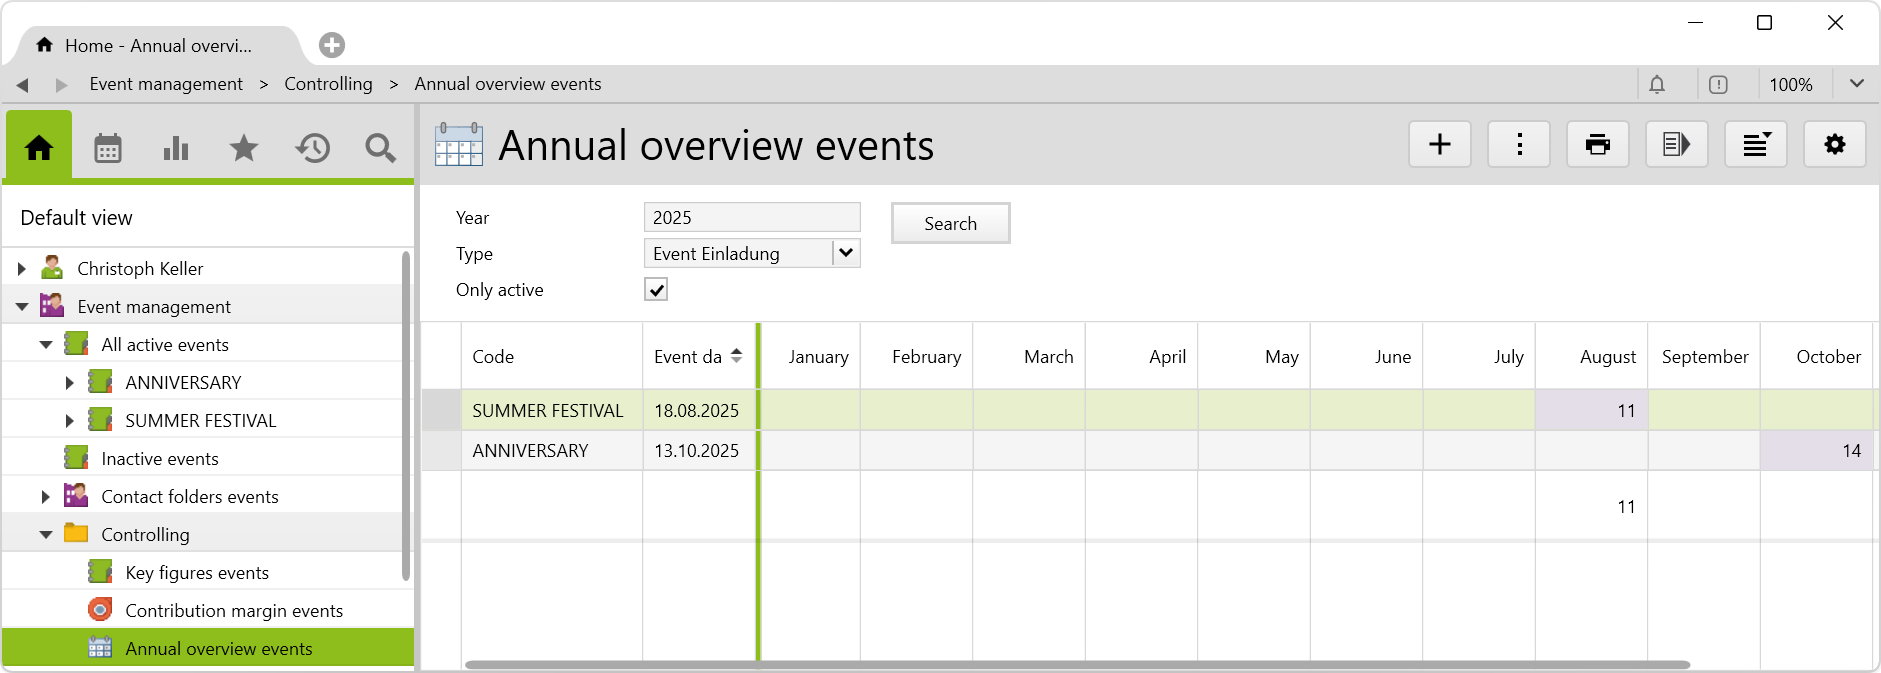Viewport: 1881px width, 673px height.
Task: Click the plus button to add new
Action: point(1439,145)
